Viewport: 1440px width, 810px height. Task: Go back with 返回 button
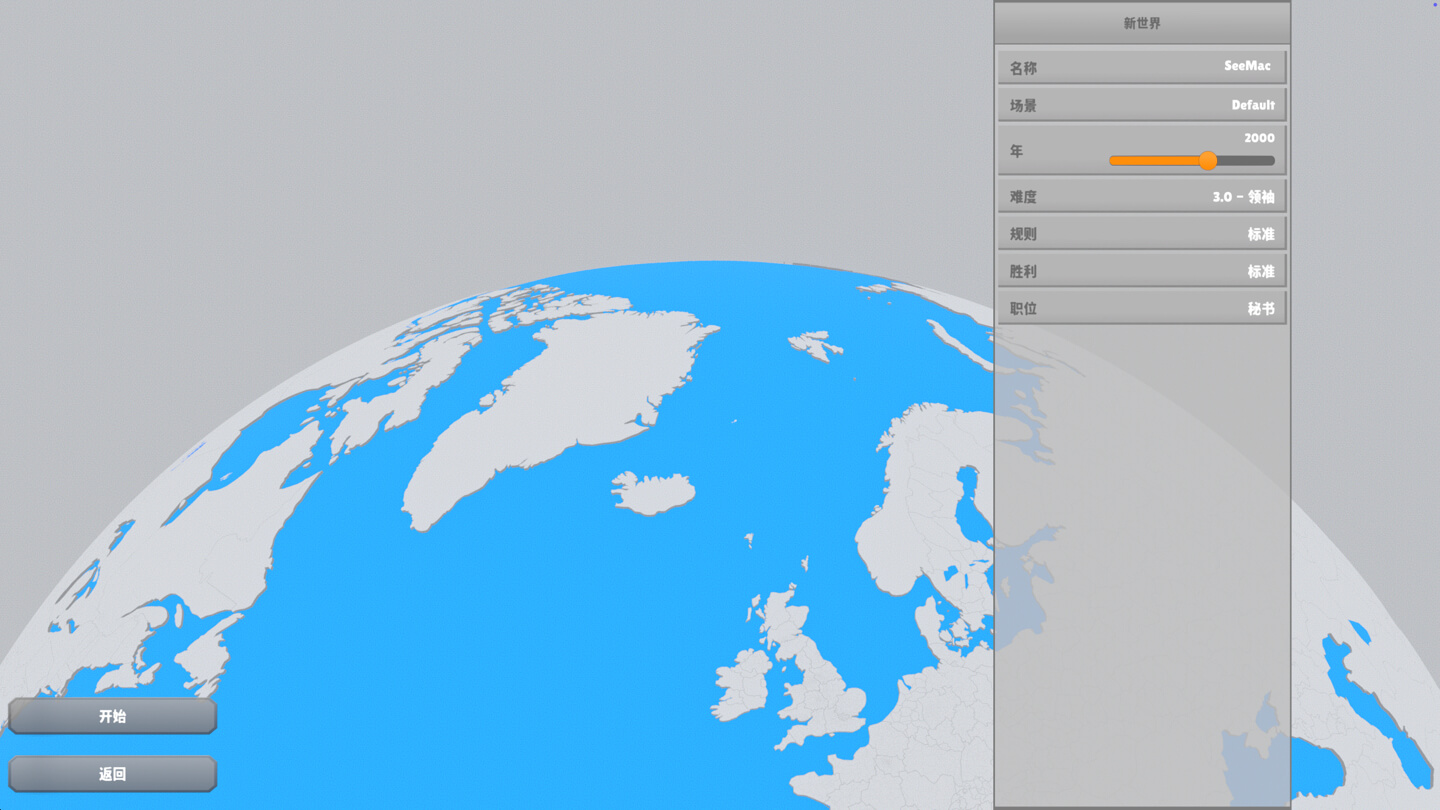(x=112, y=774)
